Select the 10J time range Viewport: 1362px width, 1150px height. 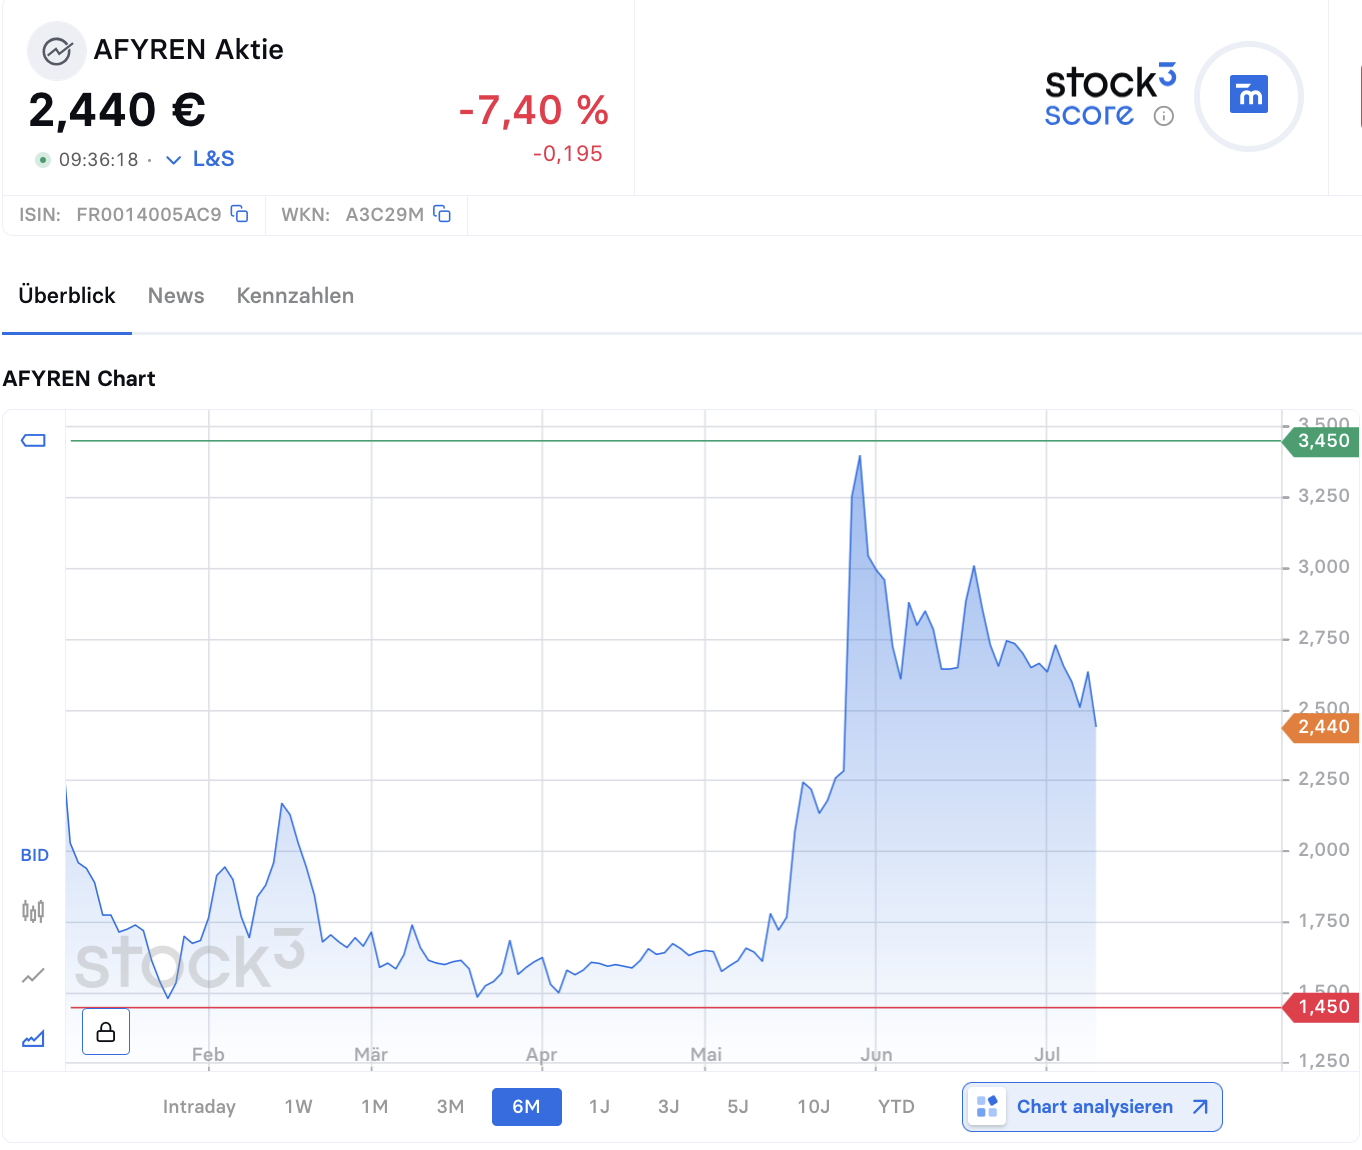(814, 1107)
